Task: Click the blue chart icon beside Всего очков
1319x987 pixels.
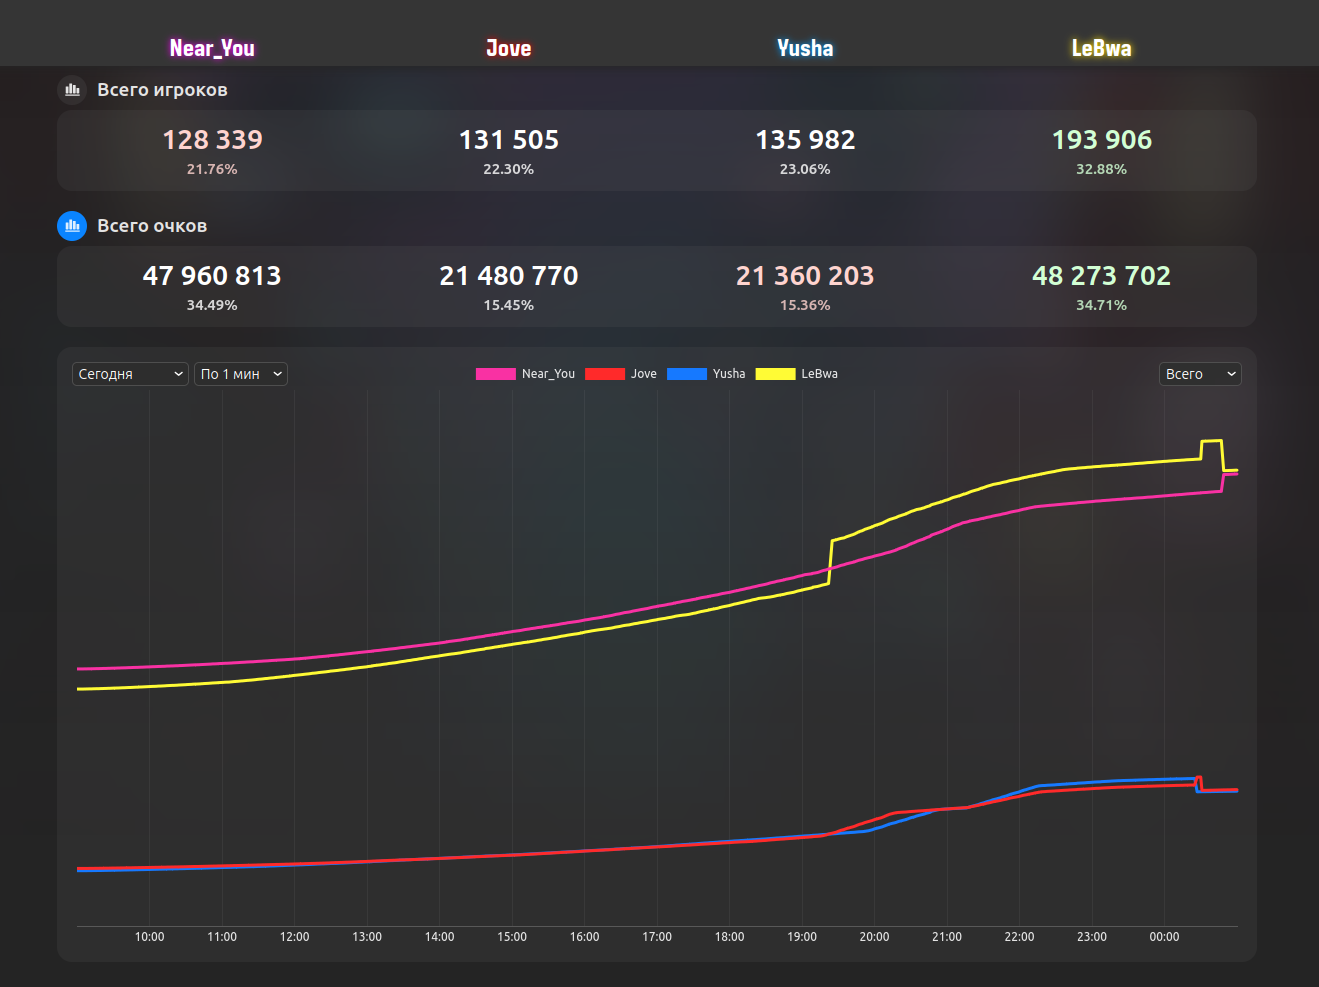Action: [72, 226]
